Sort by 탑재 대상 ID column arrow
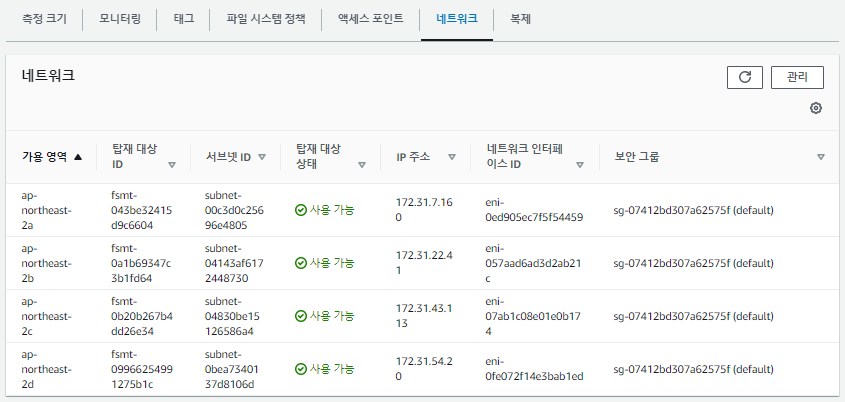Viewport: 845px width, 402px height. pyautogui.click(x=172, y=165)
